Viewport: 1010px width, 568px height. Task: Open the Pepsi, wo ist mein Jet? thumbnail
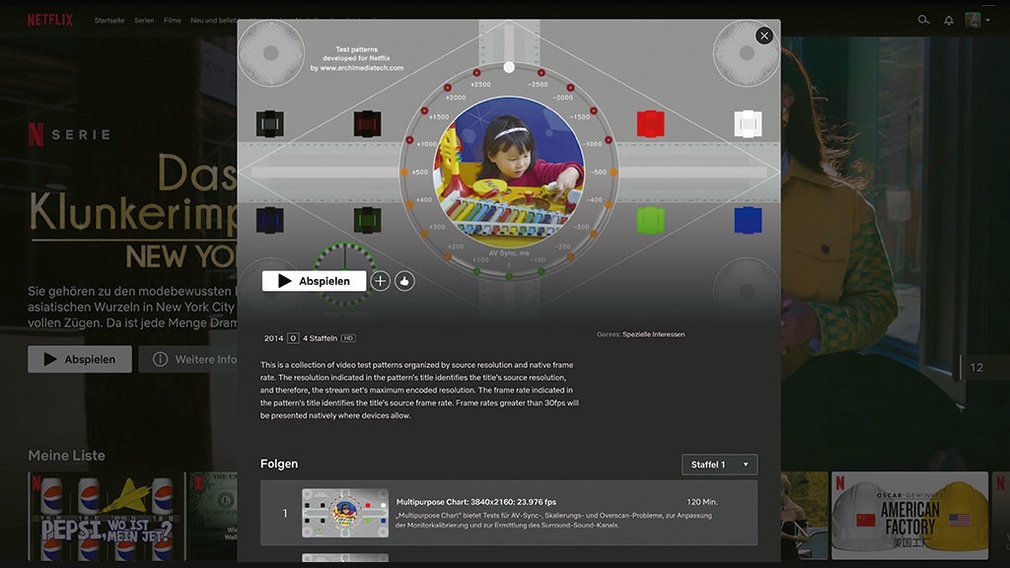(x=106, y=516)
